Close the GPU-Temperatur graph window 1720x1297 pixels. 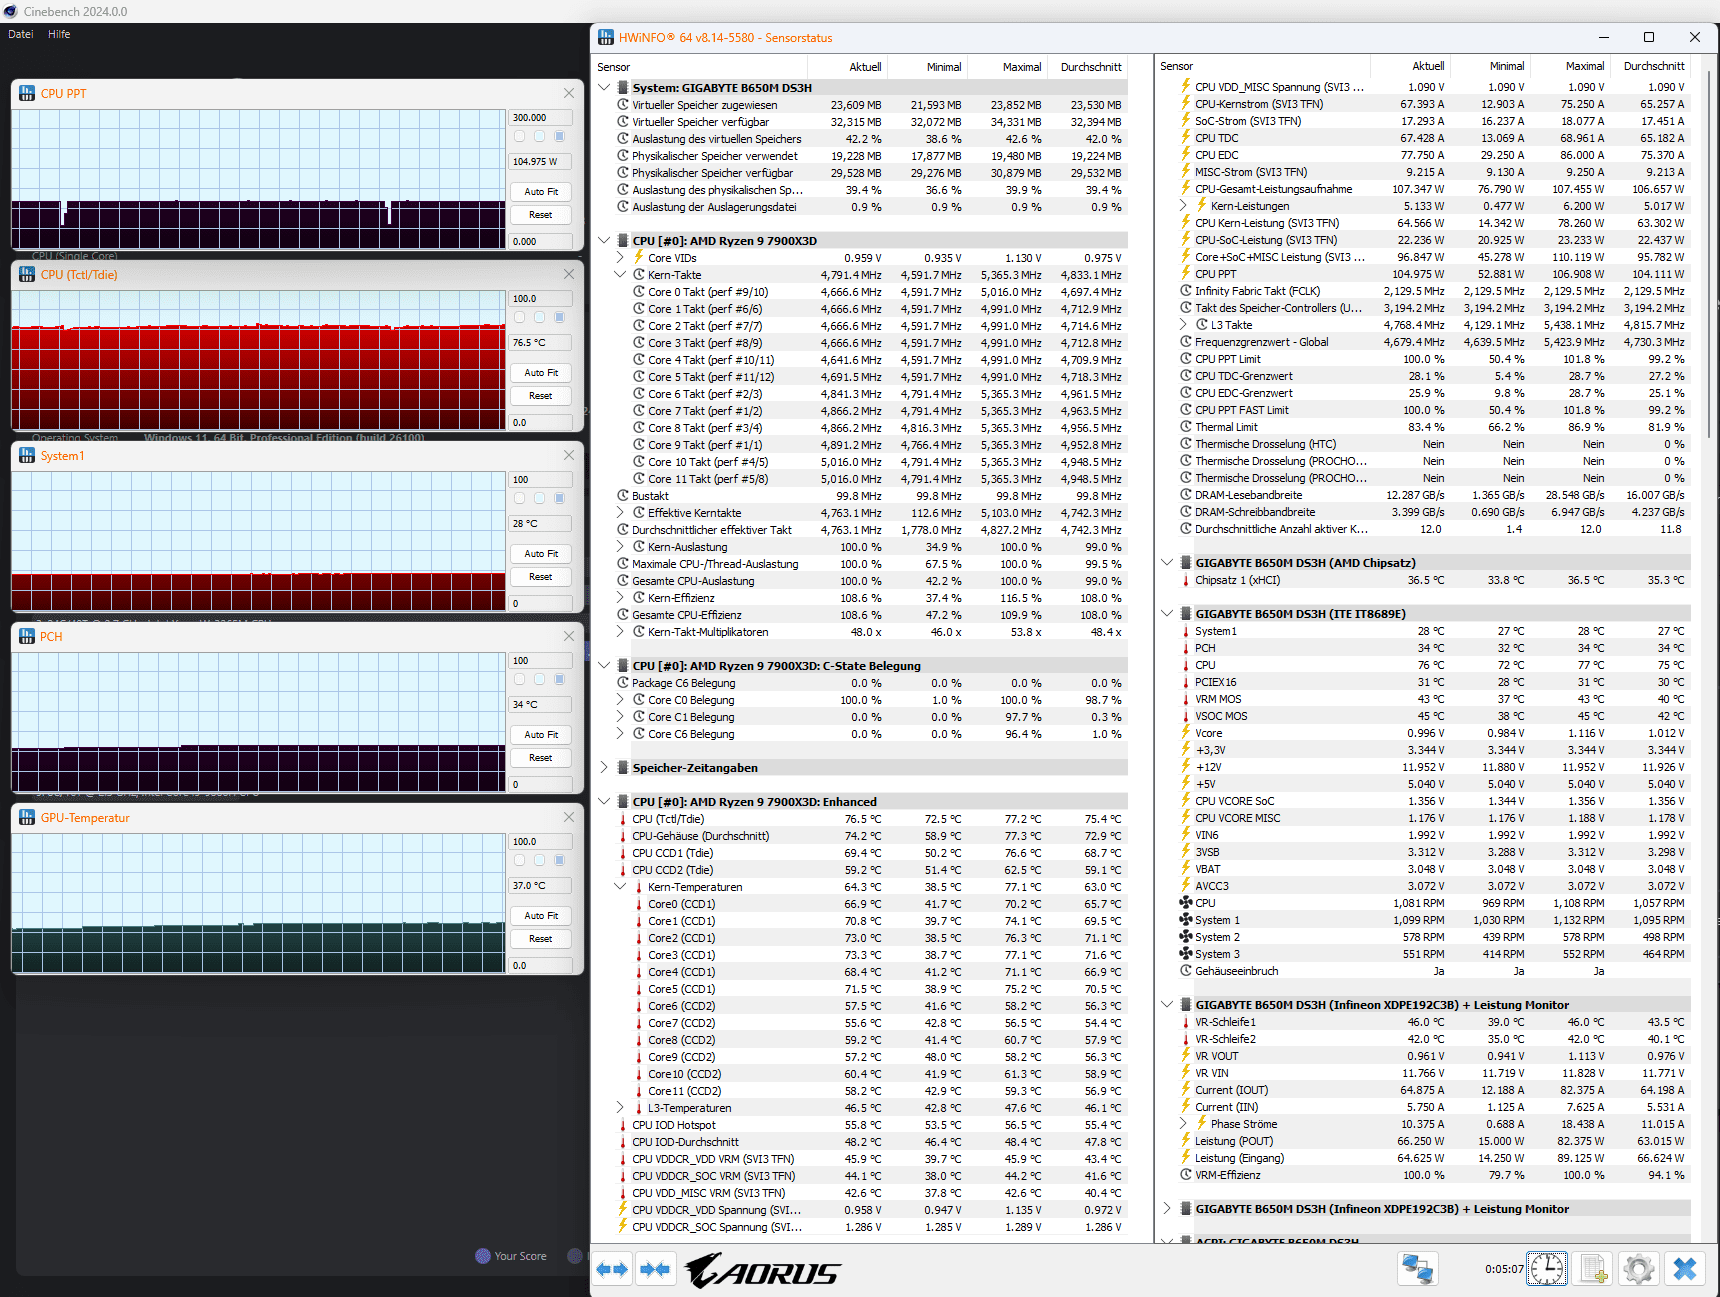coord(569,817)
